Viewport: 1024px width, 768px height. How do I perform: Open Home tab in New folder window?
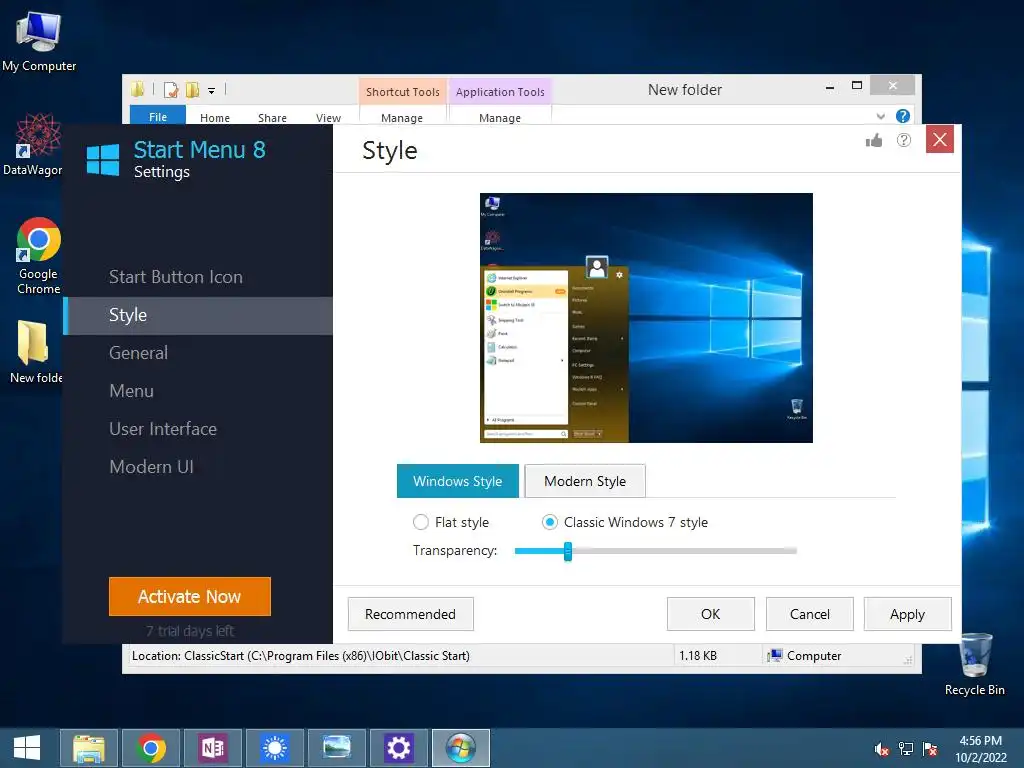click(x=215, y=118)
